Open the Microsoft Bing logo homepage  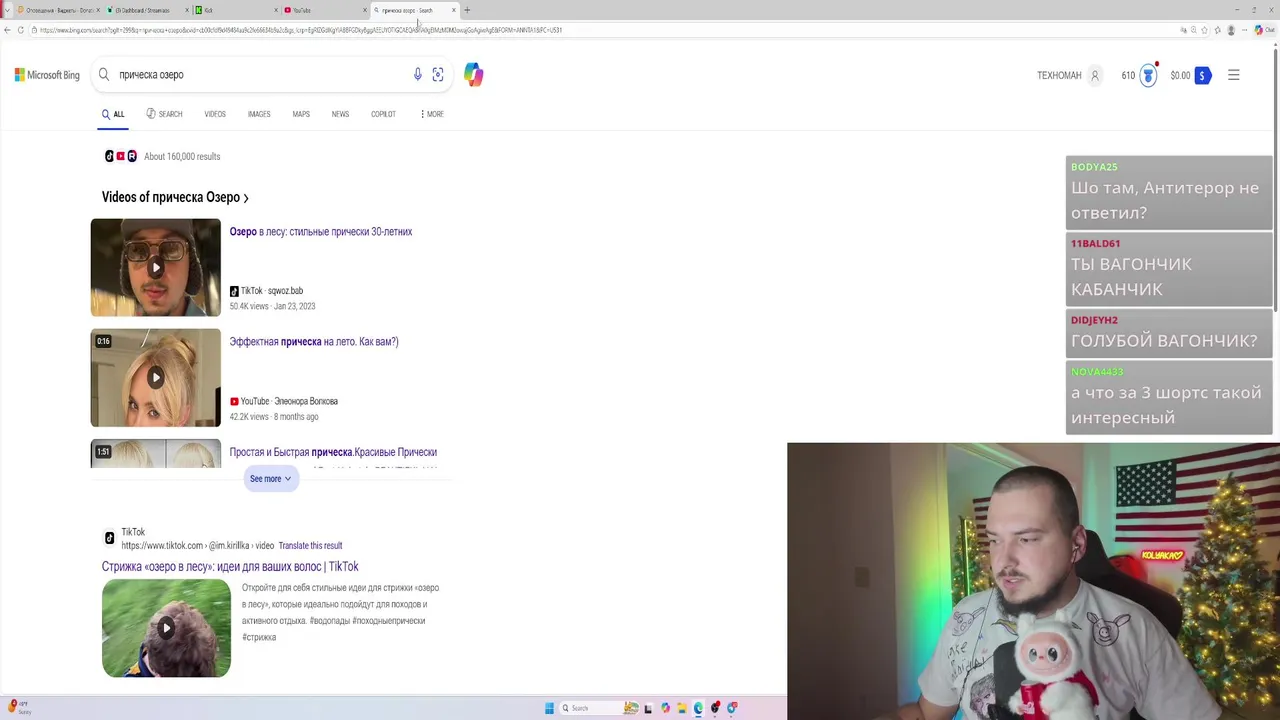[x=47, y=75]
